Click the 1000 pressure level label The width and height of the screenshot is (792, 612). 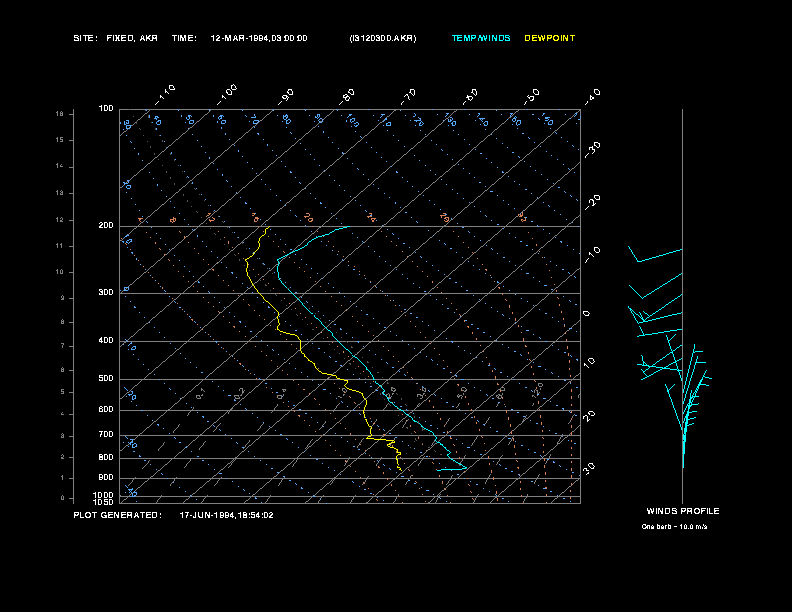tap(104, 495)
